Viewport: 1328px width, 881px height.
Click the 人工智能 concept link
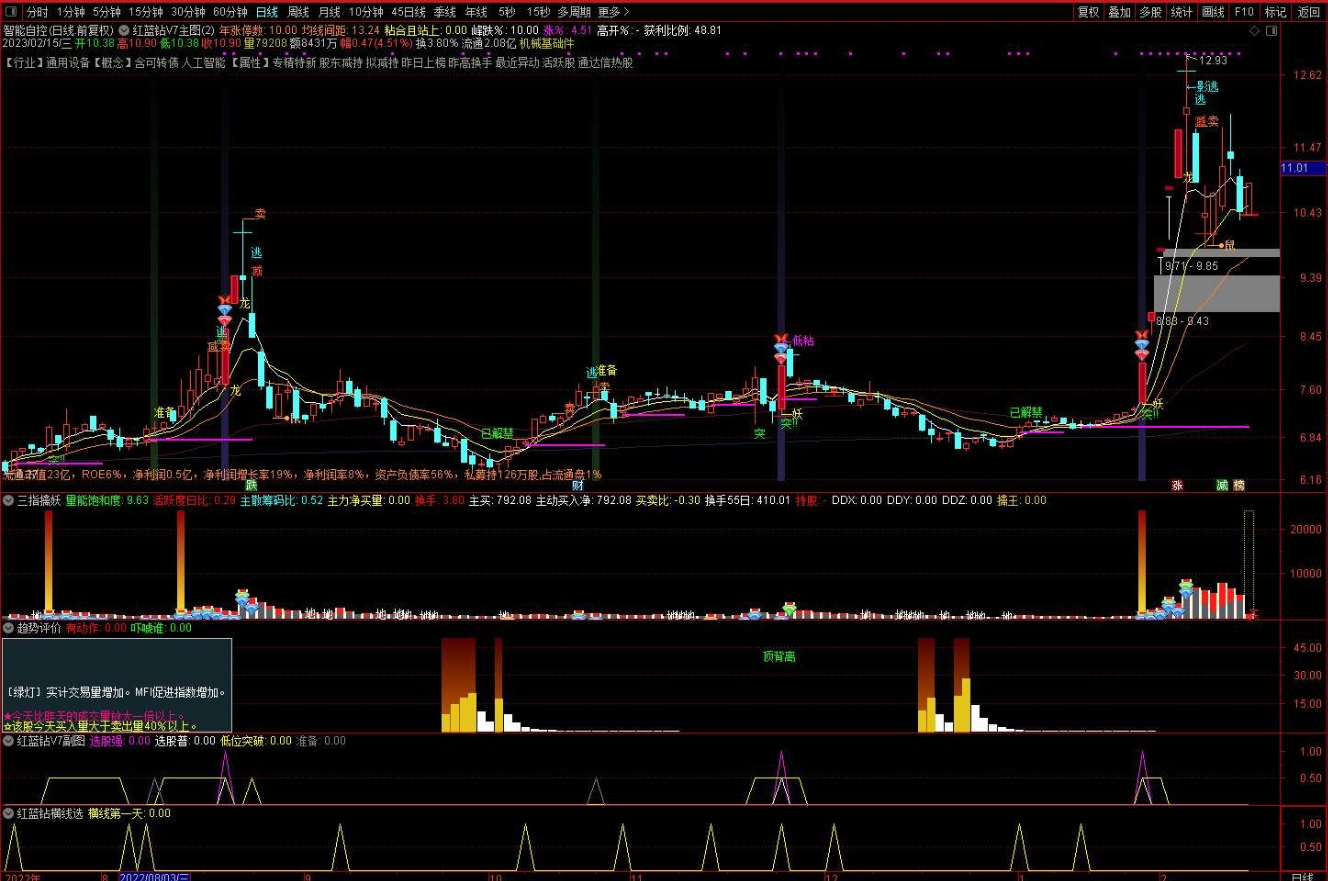pos(203,62)
